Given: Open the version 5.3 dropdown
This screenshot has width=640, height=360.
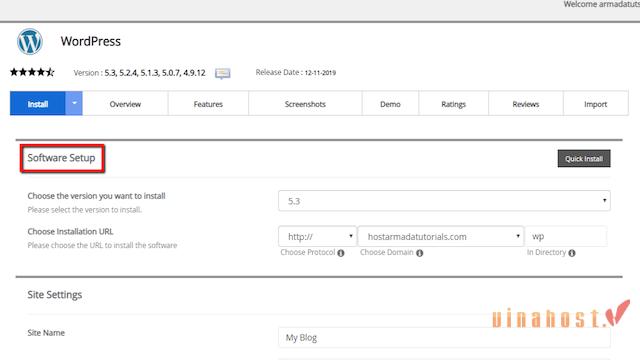Looking at the screenshot, I should [x=444, y=201].
